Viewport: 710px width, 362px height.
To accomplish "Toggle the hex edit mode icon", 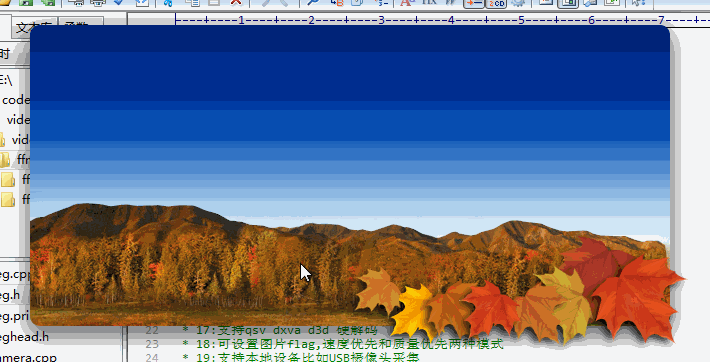I will pyautogui.click(x=429, y=2).
